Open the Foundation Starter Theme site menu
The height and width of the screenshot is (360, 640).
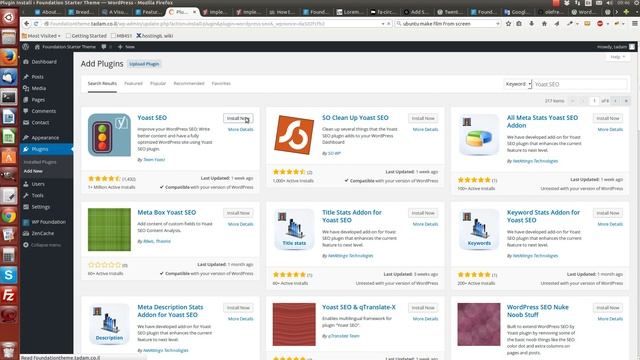point(65,47)
